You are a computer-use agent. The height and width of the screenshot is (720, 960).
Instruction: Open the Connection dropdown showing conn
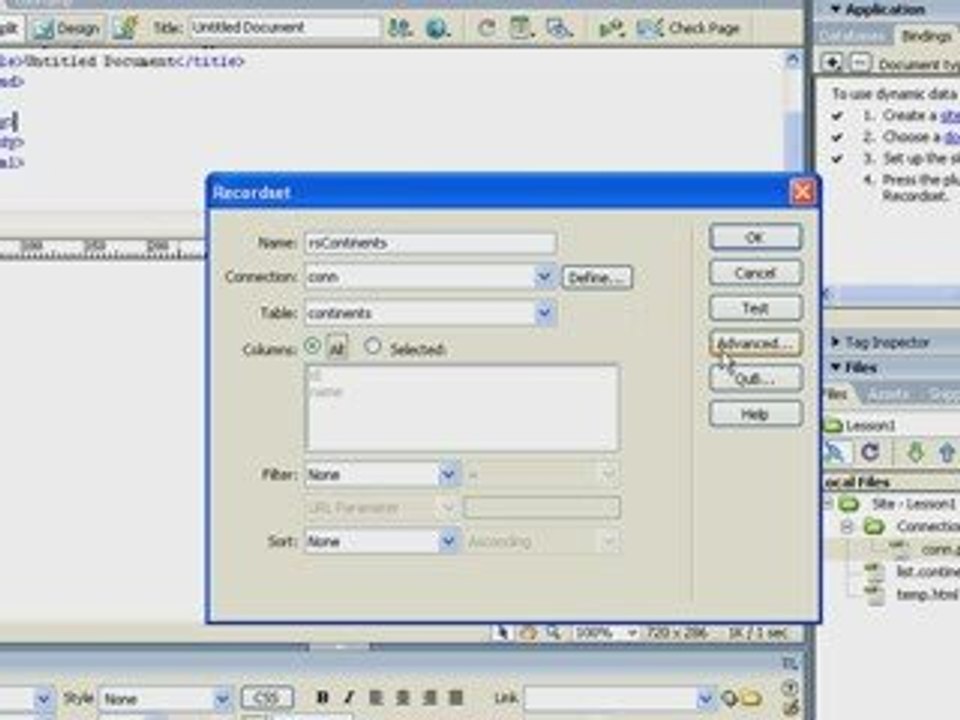544,277
